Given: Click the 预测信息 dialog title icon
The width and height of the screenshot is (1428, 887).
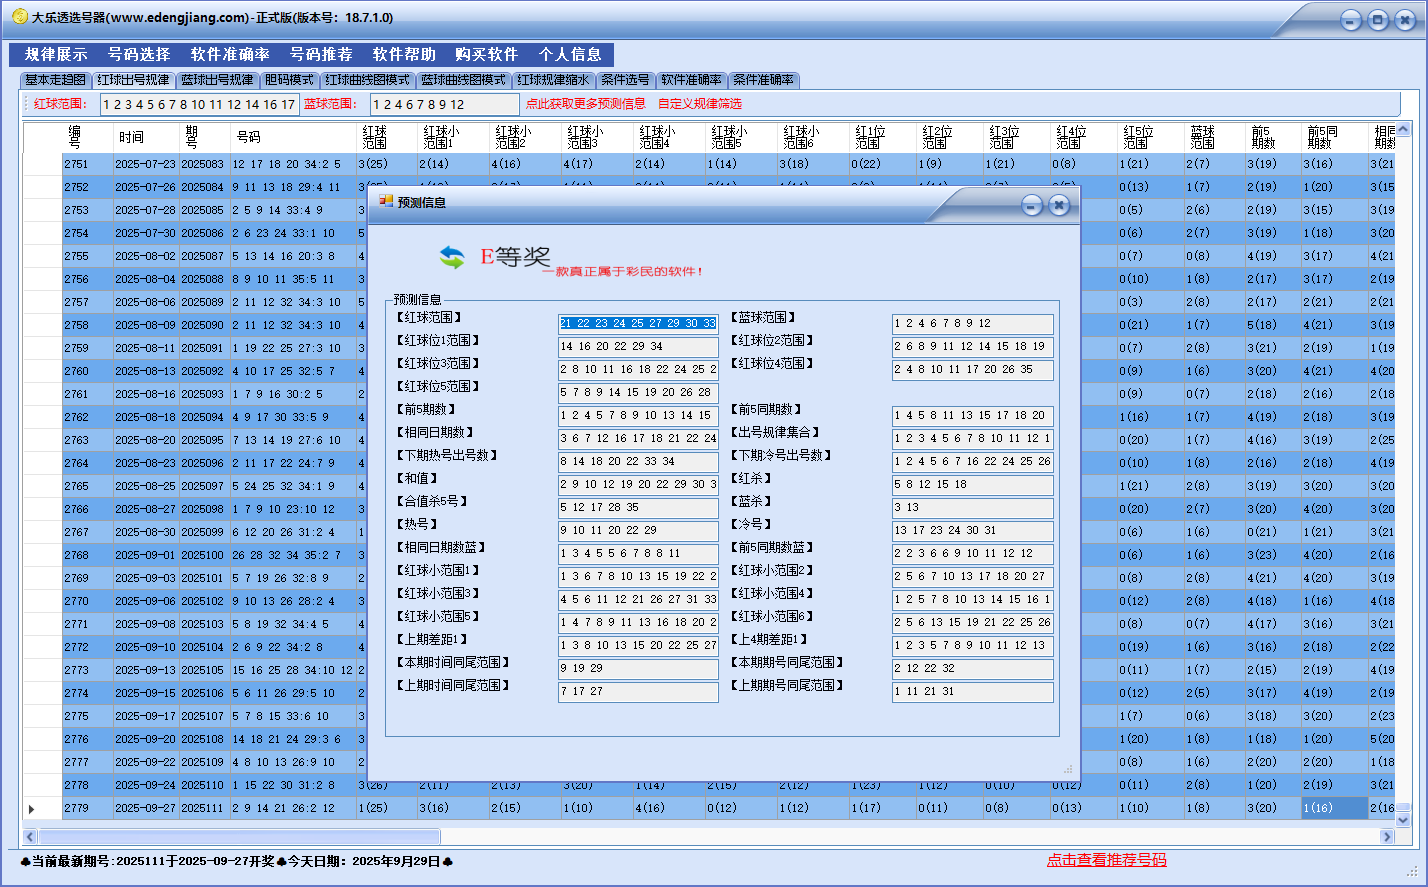Looking at the screenshot, I should 386,202.
